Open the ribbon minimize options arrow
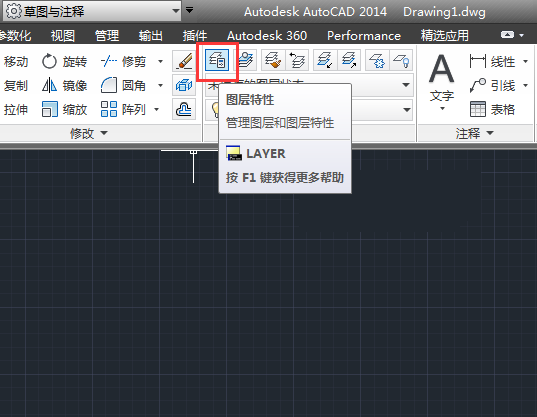Viewport: 537px width, 417px height. [522, 35]
